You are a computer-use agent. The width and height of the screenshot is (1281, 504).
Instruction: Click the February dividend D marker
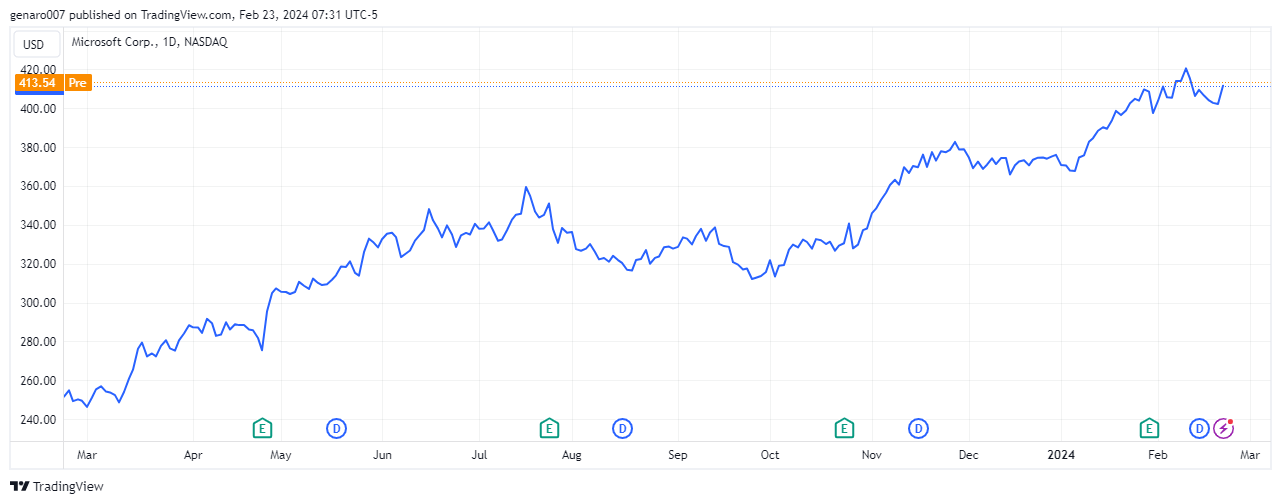pyautogui.click(x=1199, y=429)
